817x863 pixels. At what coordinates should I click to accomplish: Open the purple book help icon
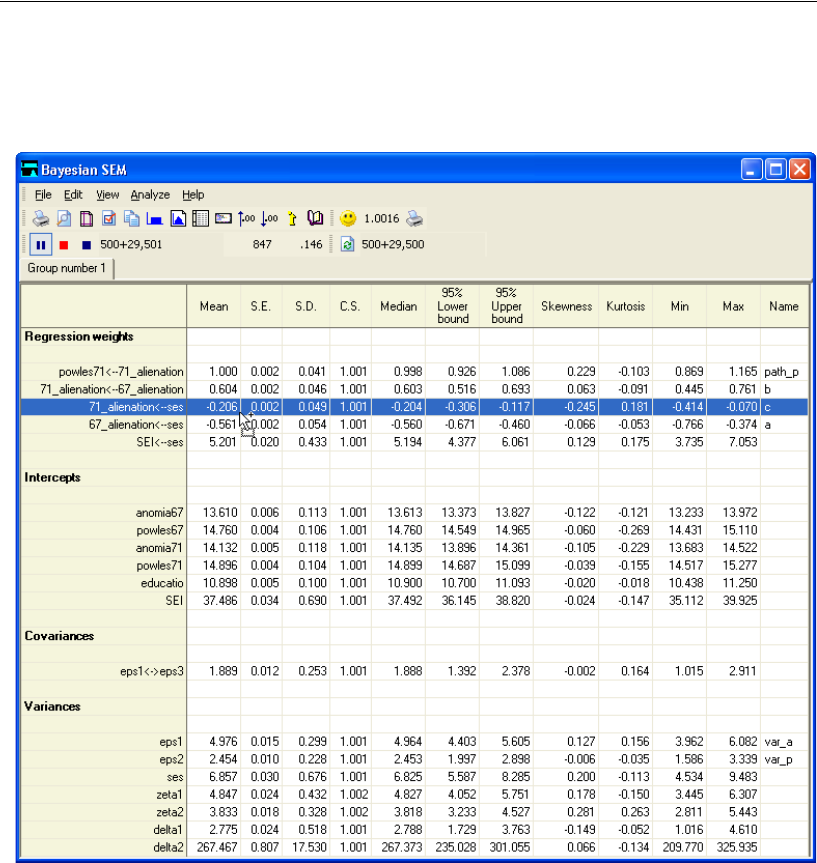(x=315, y=218)
